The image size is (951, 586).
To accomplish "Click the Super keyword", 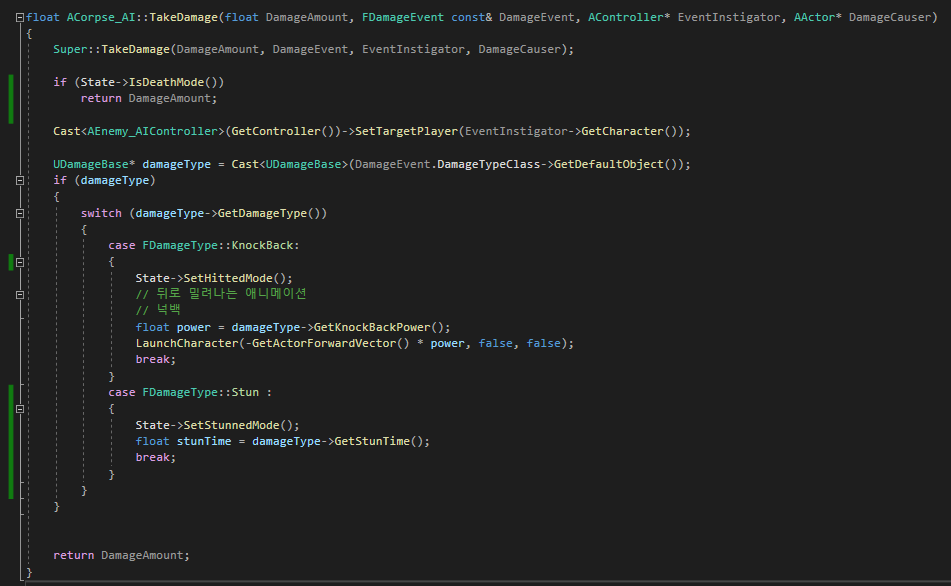I will point(70,49).
